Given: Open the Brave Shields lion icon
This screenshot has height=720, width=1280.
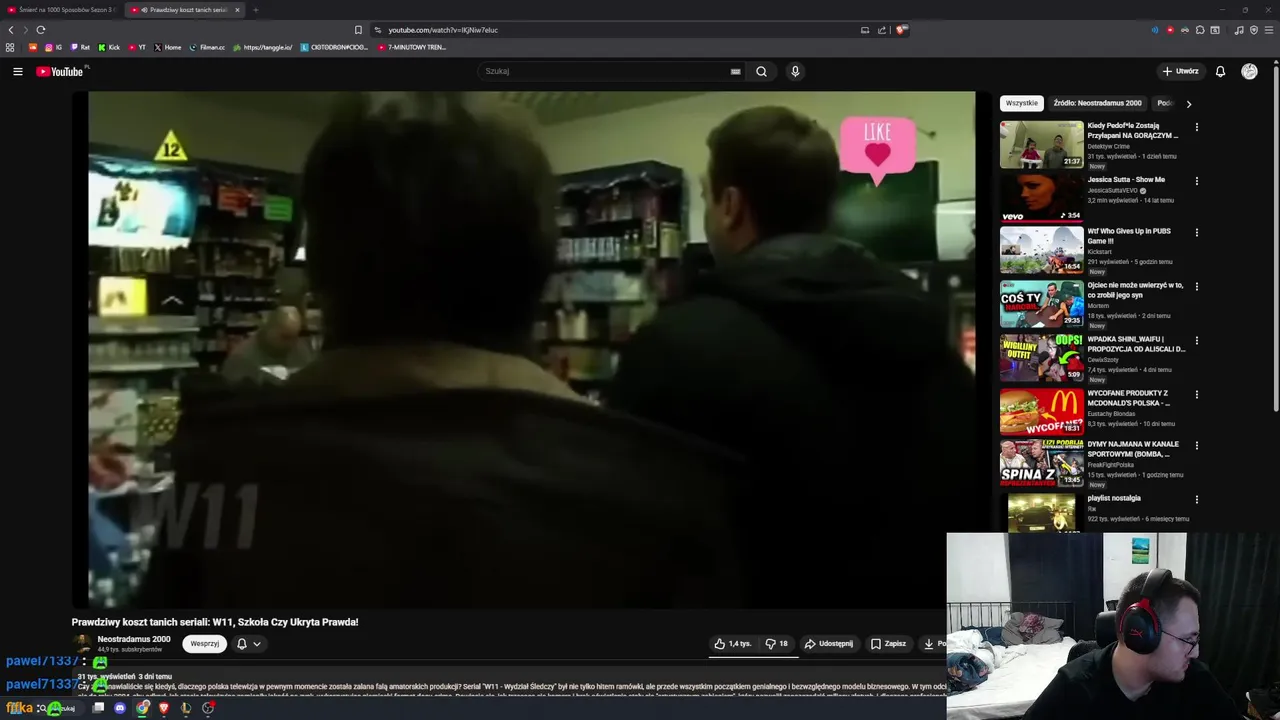Looking at the screenshot, I should point(900,30).
